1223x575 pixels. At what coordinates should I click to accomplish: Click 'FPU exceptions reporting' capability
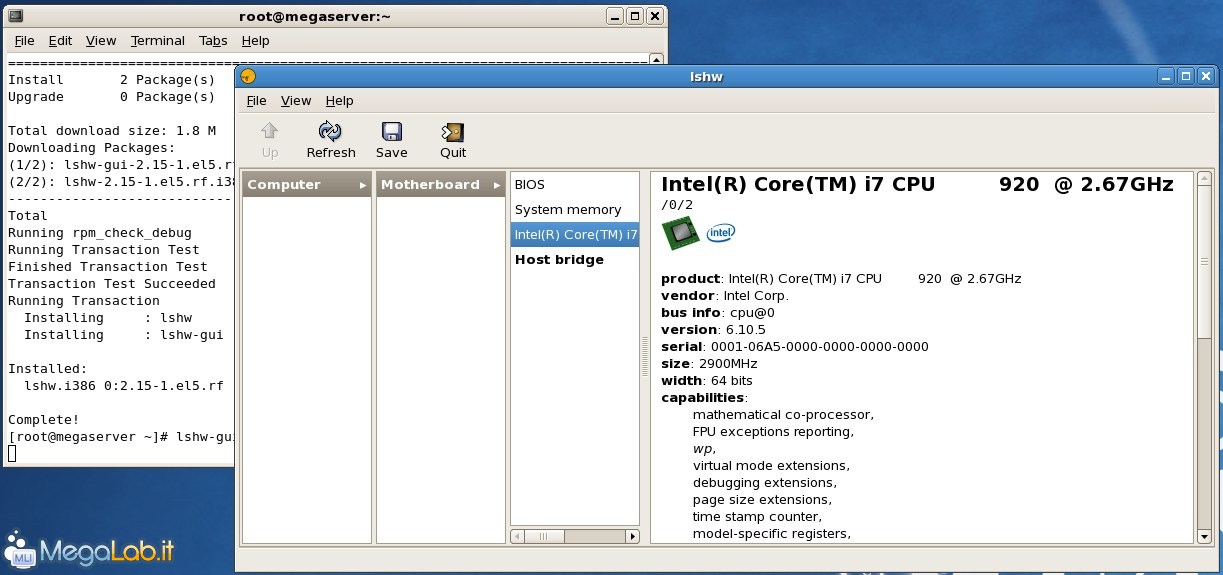click(773, 432)
